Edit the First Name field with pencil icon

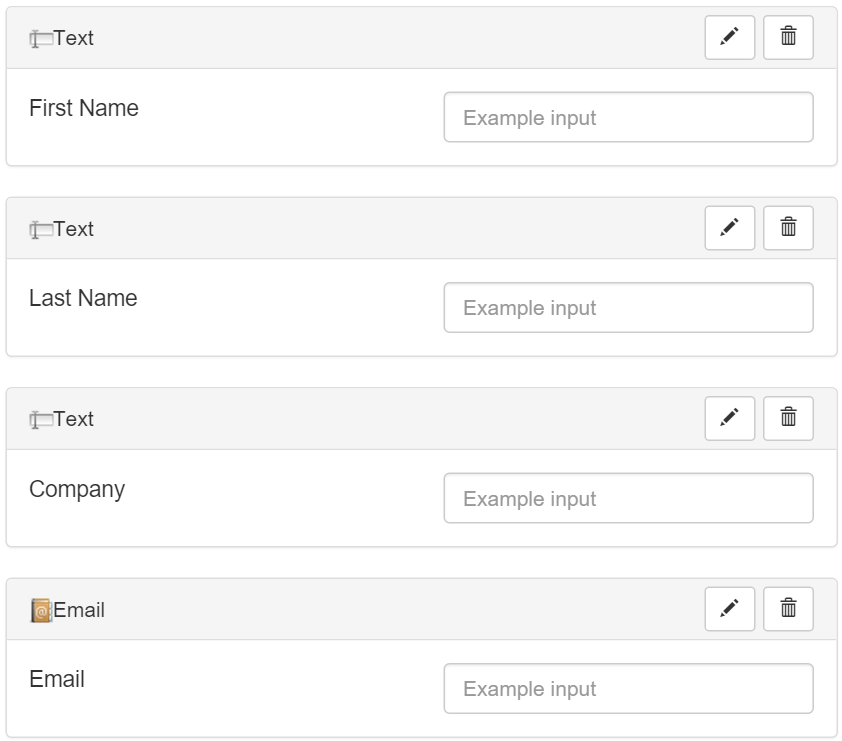tap(729, 38)
